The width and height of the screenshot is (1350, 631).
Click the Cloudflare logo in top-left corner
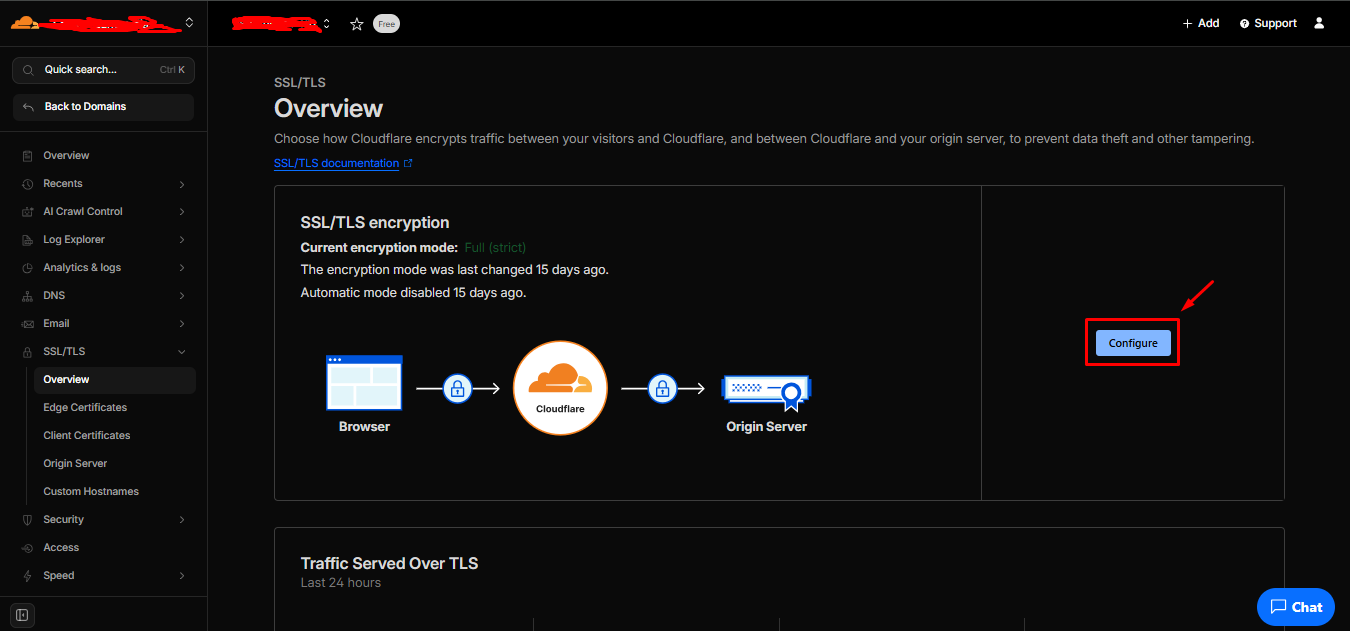point(26,22)
